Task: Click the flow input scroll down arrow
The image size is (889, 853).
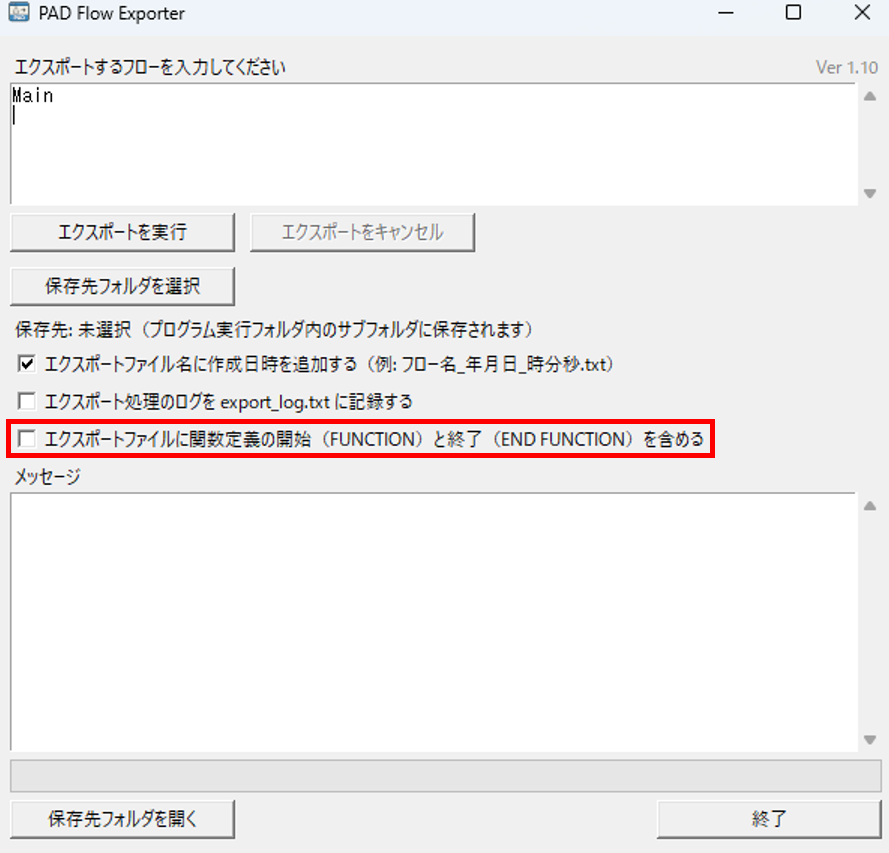Action: coord(870,193)
